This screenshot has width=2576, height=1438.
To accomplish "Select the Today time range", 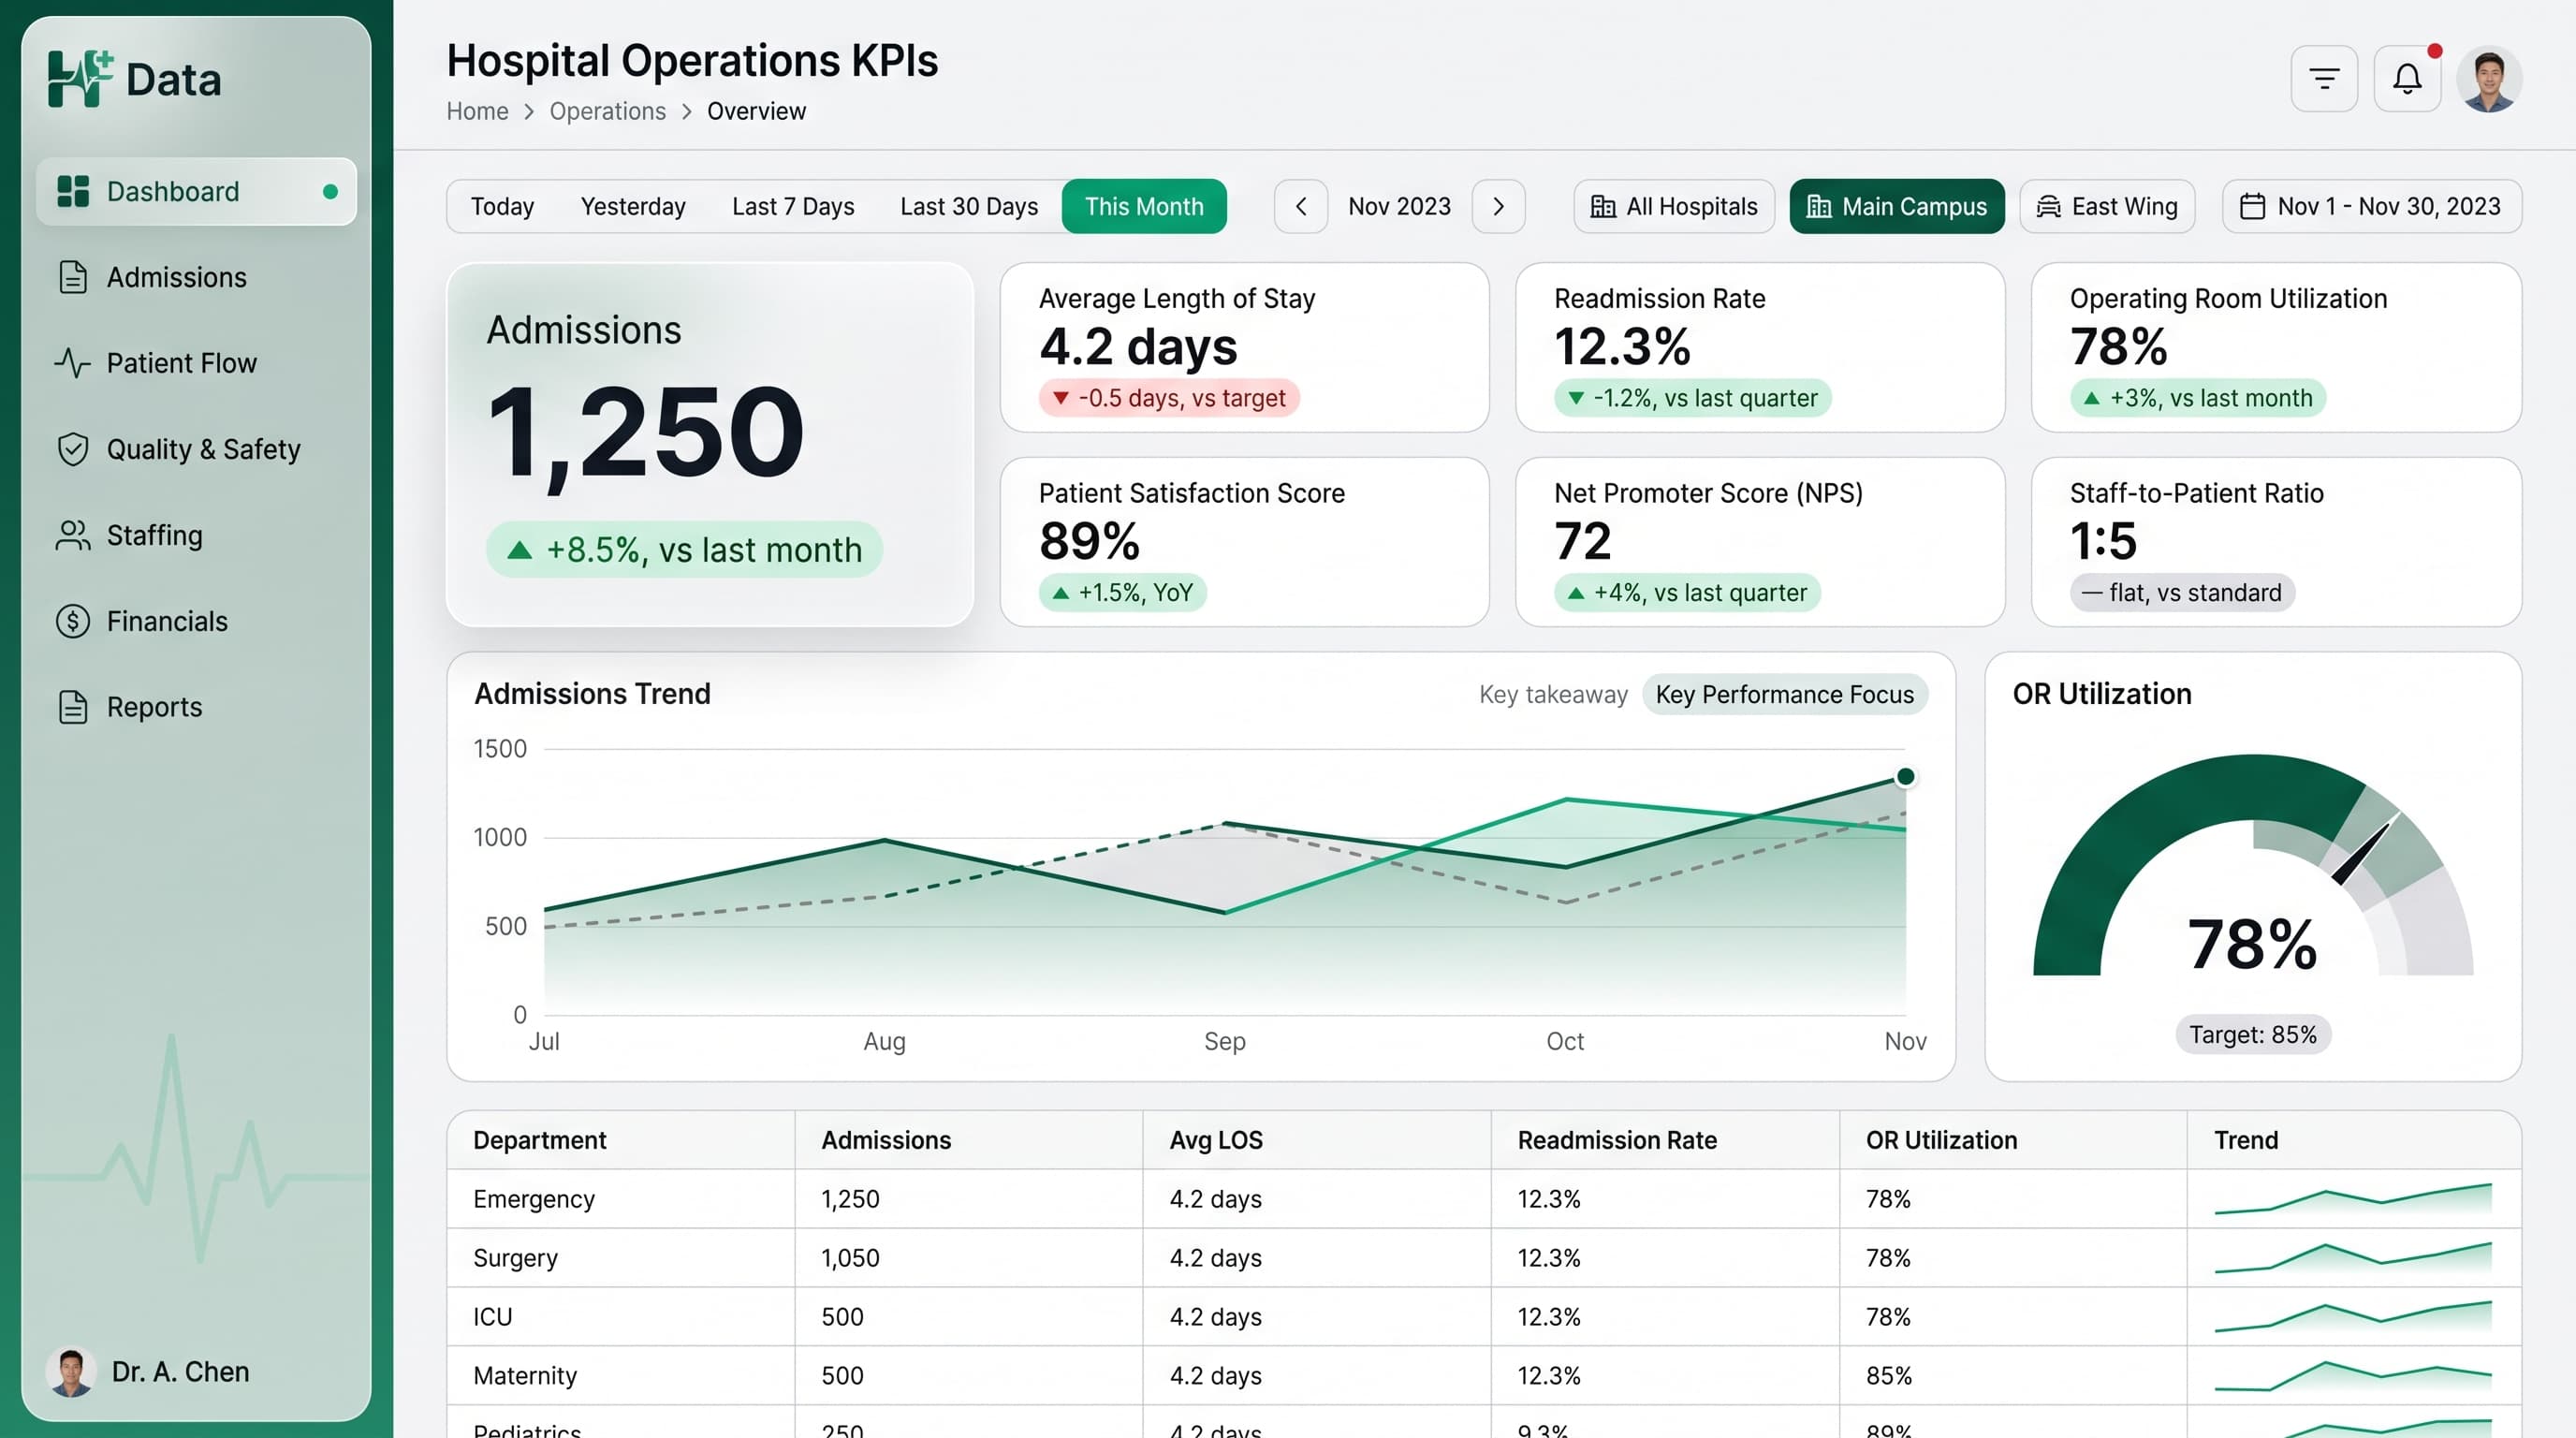I will click(502, 206).
